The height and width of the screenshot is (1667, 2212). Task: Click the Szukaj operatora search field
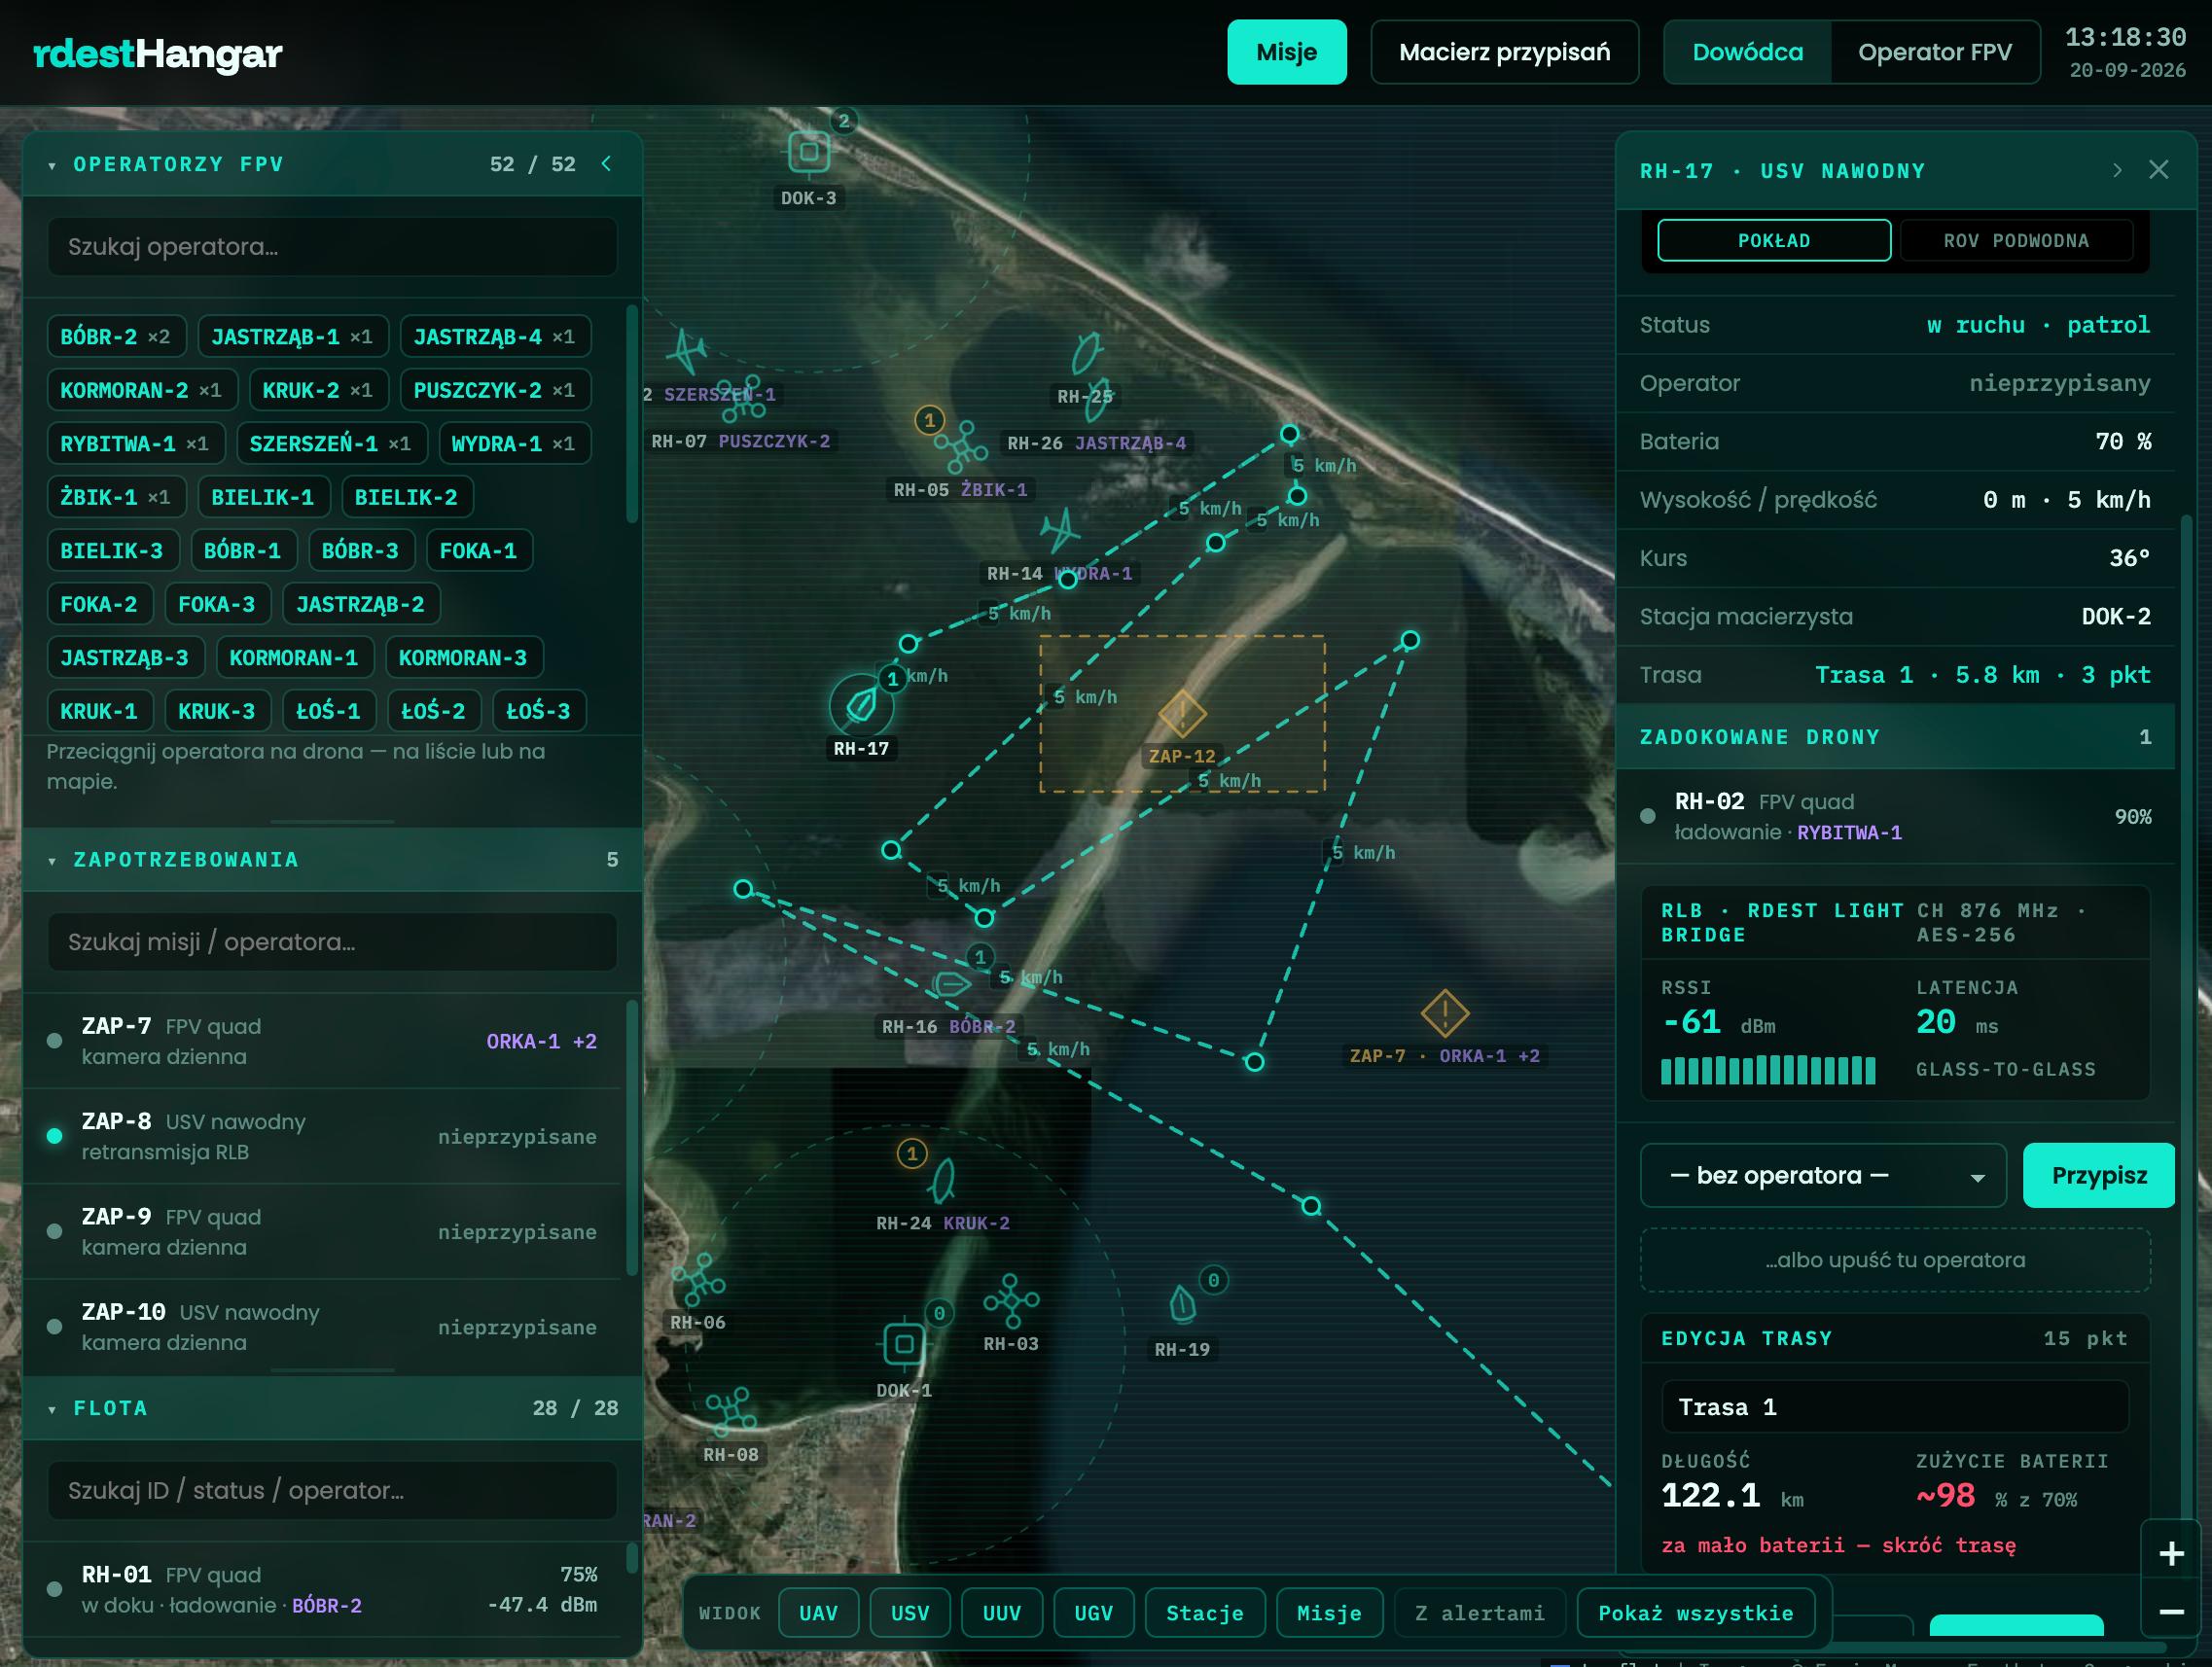click(332, 247)
